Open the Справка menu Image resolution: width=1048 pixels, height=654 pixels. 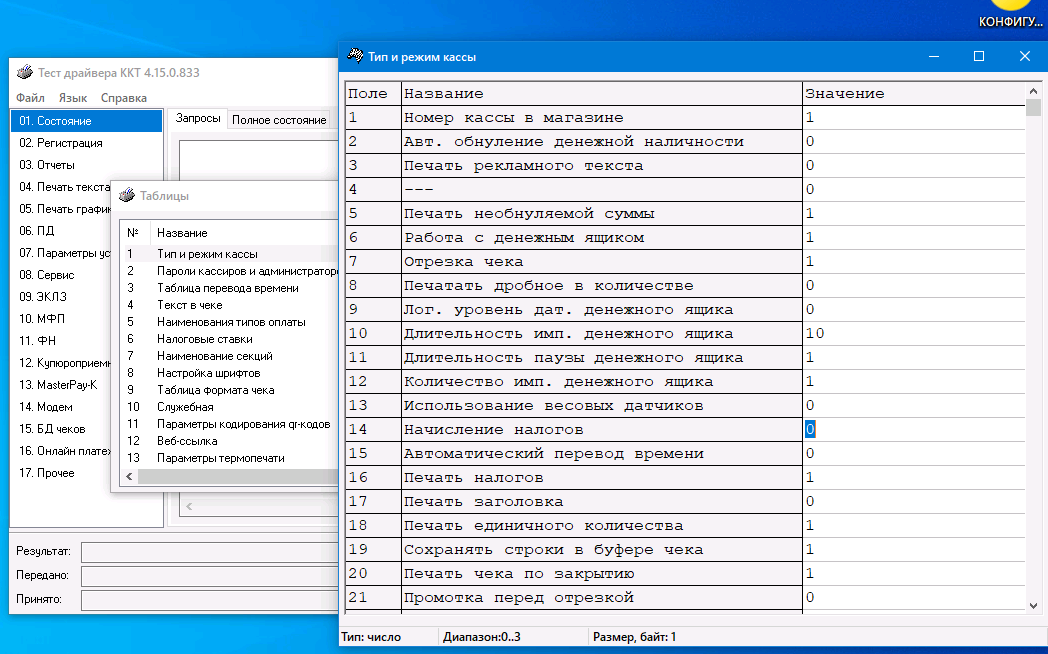(124, 98)
